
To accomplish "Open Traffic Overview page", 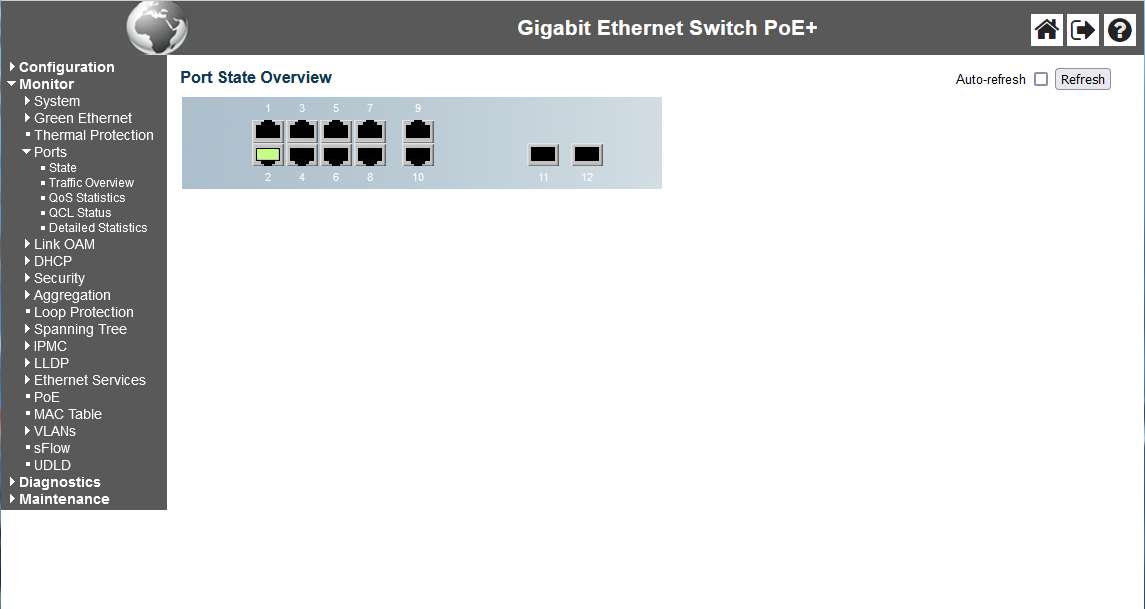I will tap(91, 183).
